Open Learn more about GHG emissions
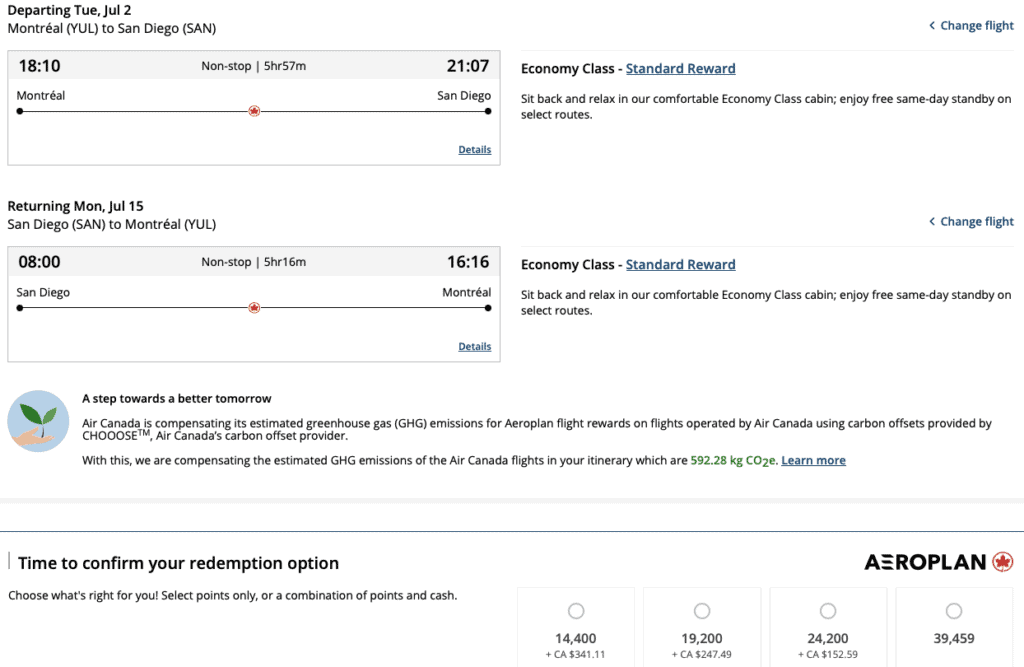This screenshot has height=667, width=1024. tap(813, 461)
